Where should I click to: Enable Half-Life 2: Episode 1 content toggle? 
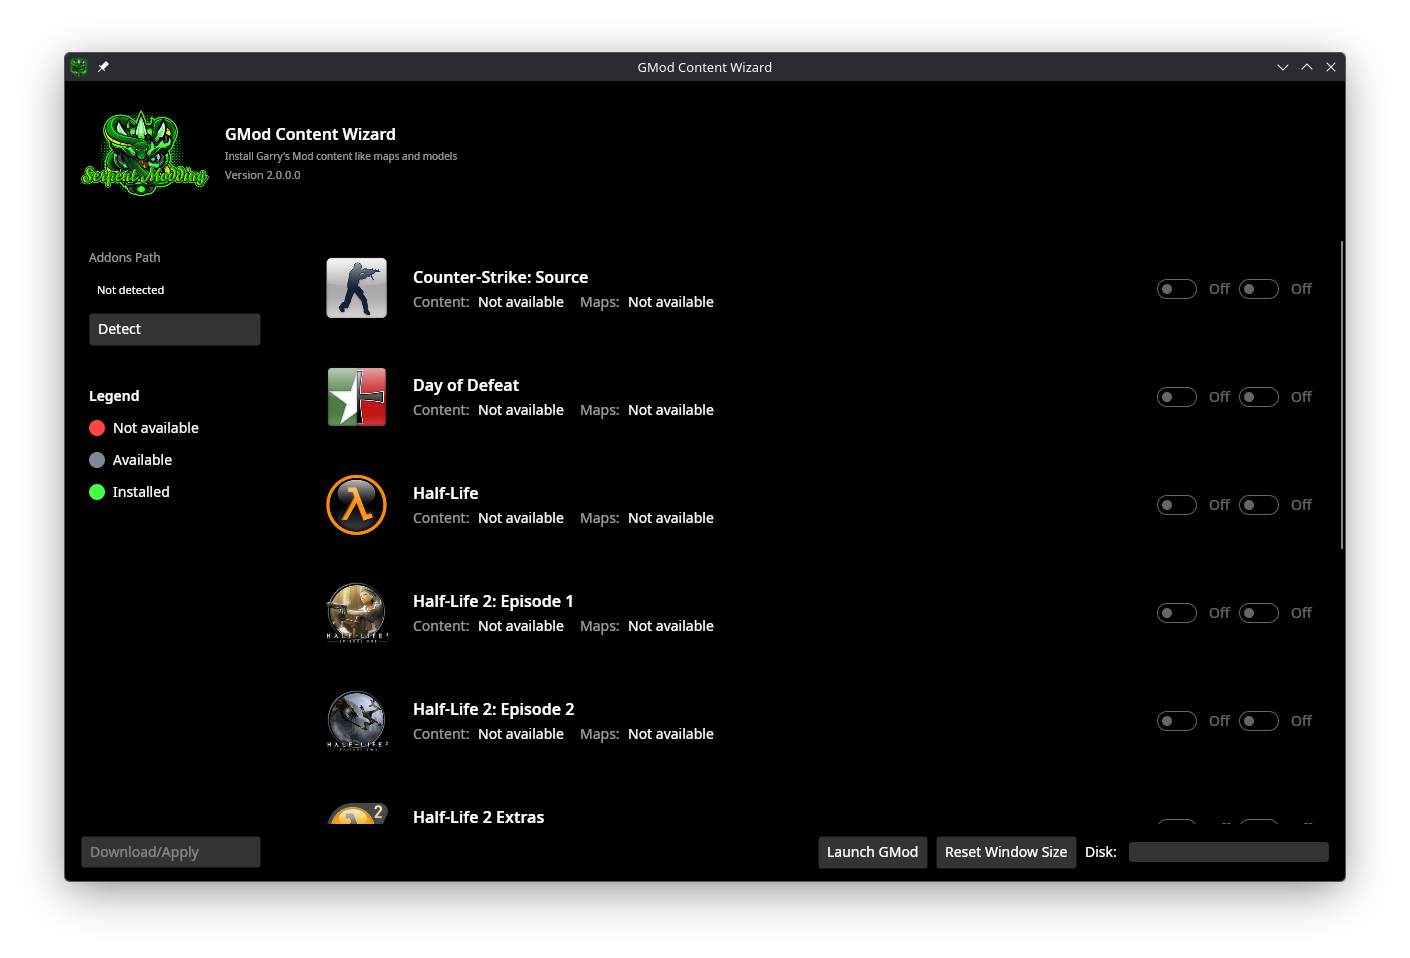pos(1177,613)
